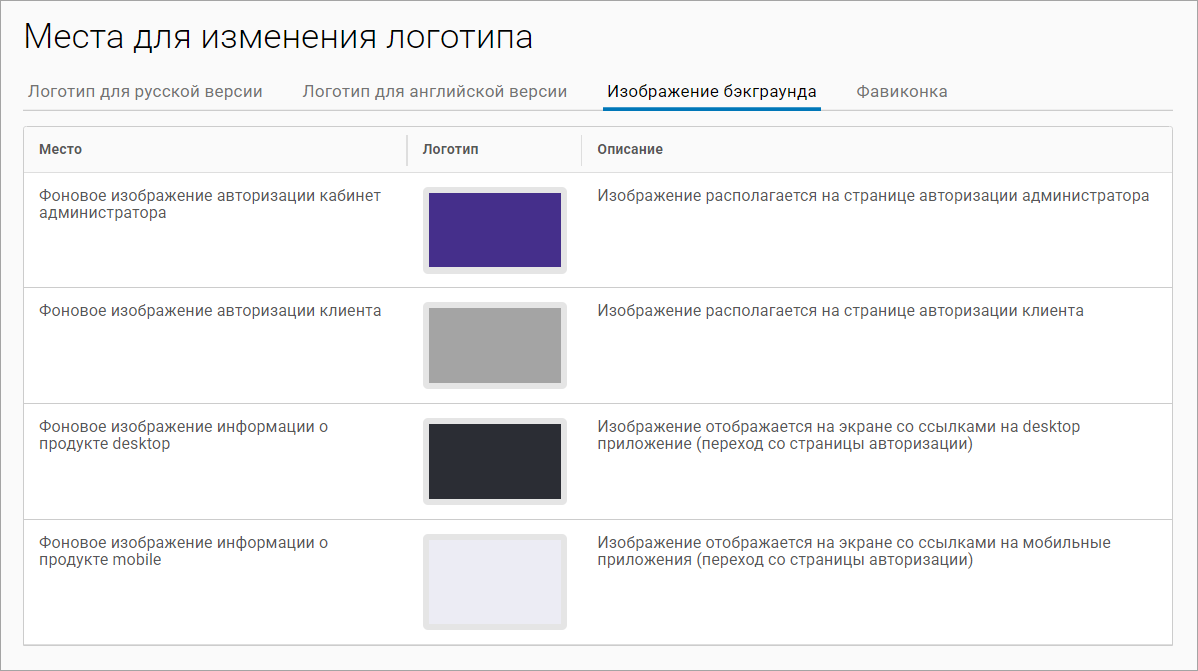Click 'Фоновое изображение информации о продукте mobile' name

(183, 551)
